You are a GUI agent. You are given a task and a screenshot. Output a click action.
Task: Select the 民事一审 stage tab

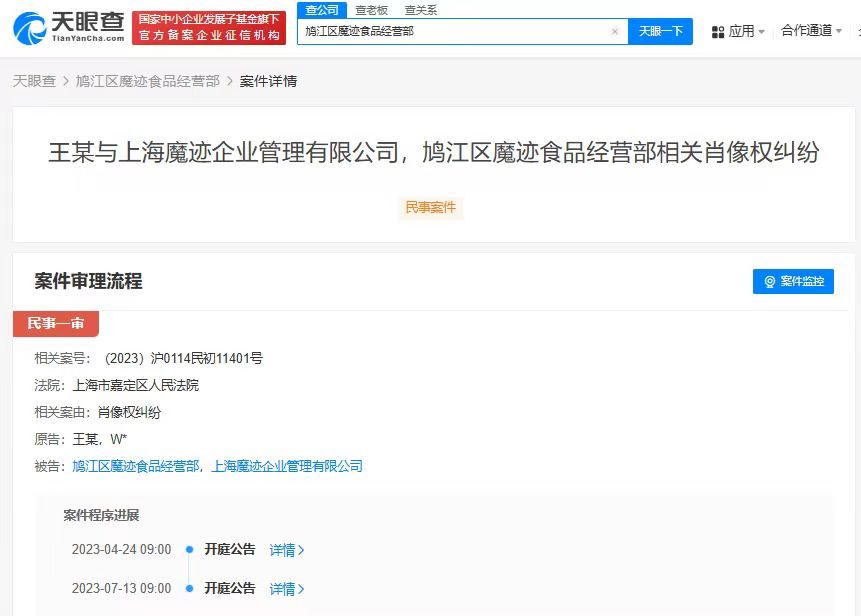[56, 324]
